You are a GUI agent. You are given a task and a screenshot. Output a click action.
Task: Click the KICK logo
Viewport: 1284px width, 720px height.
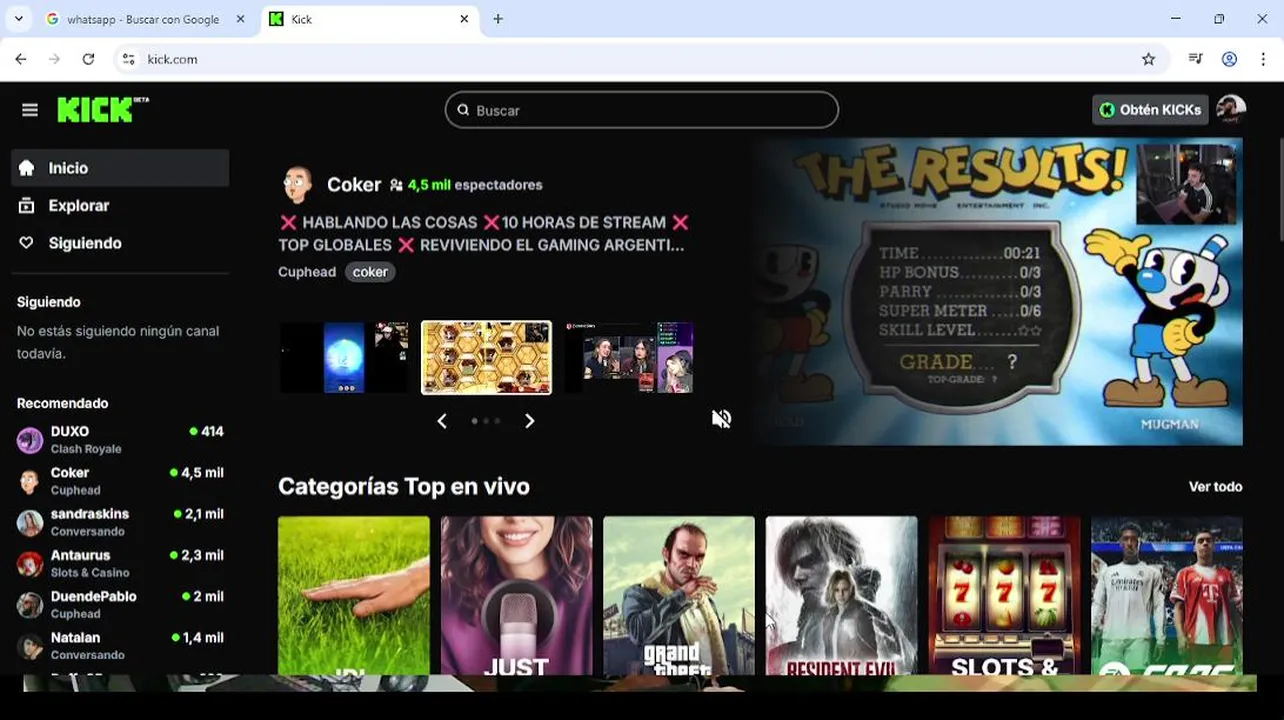(x=102, y=109)
